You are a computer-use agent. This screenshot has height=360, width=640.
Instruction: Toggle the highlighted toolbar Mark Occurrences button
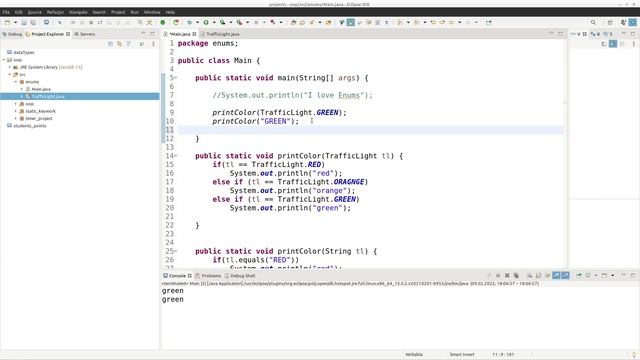[x=351, y=22]
